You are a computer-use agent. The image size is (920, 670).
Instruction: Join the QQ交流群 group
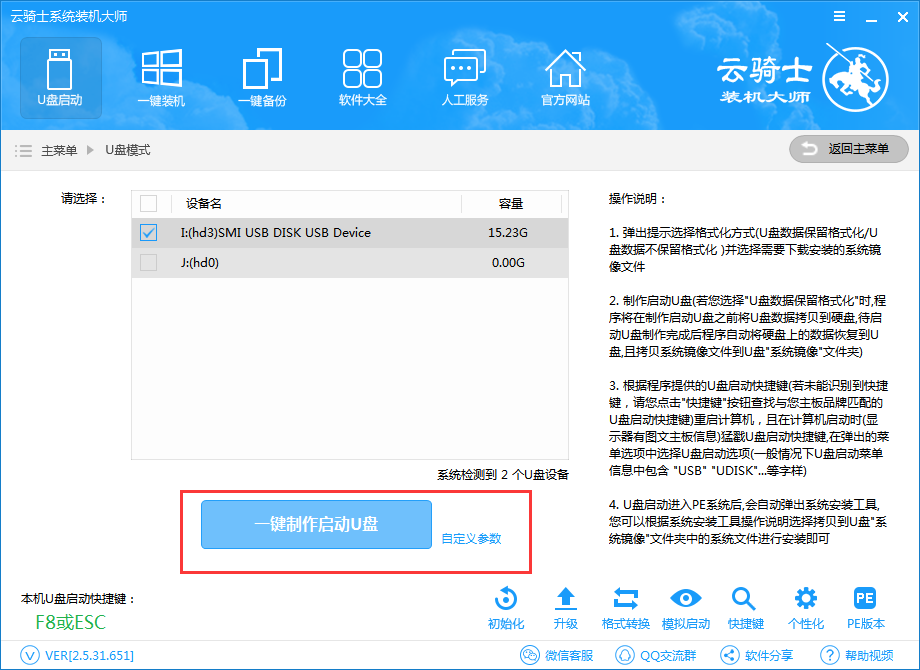tap(655, 655)
